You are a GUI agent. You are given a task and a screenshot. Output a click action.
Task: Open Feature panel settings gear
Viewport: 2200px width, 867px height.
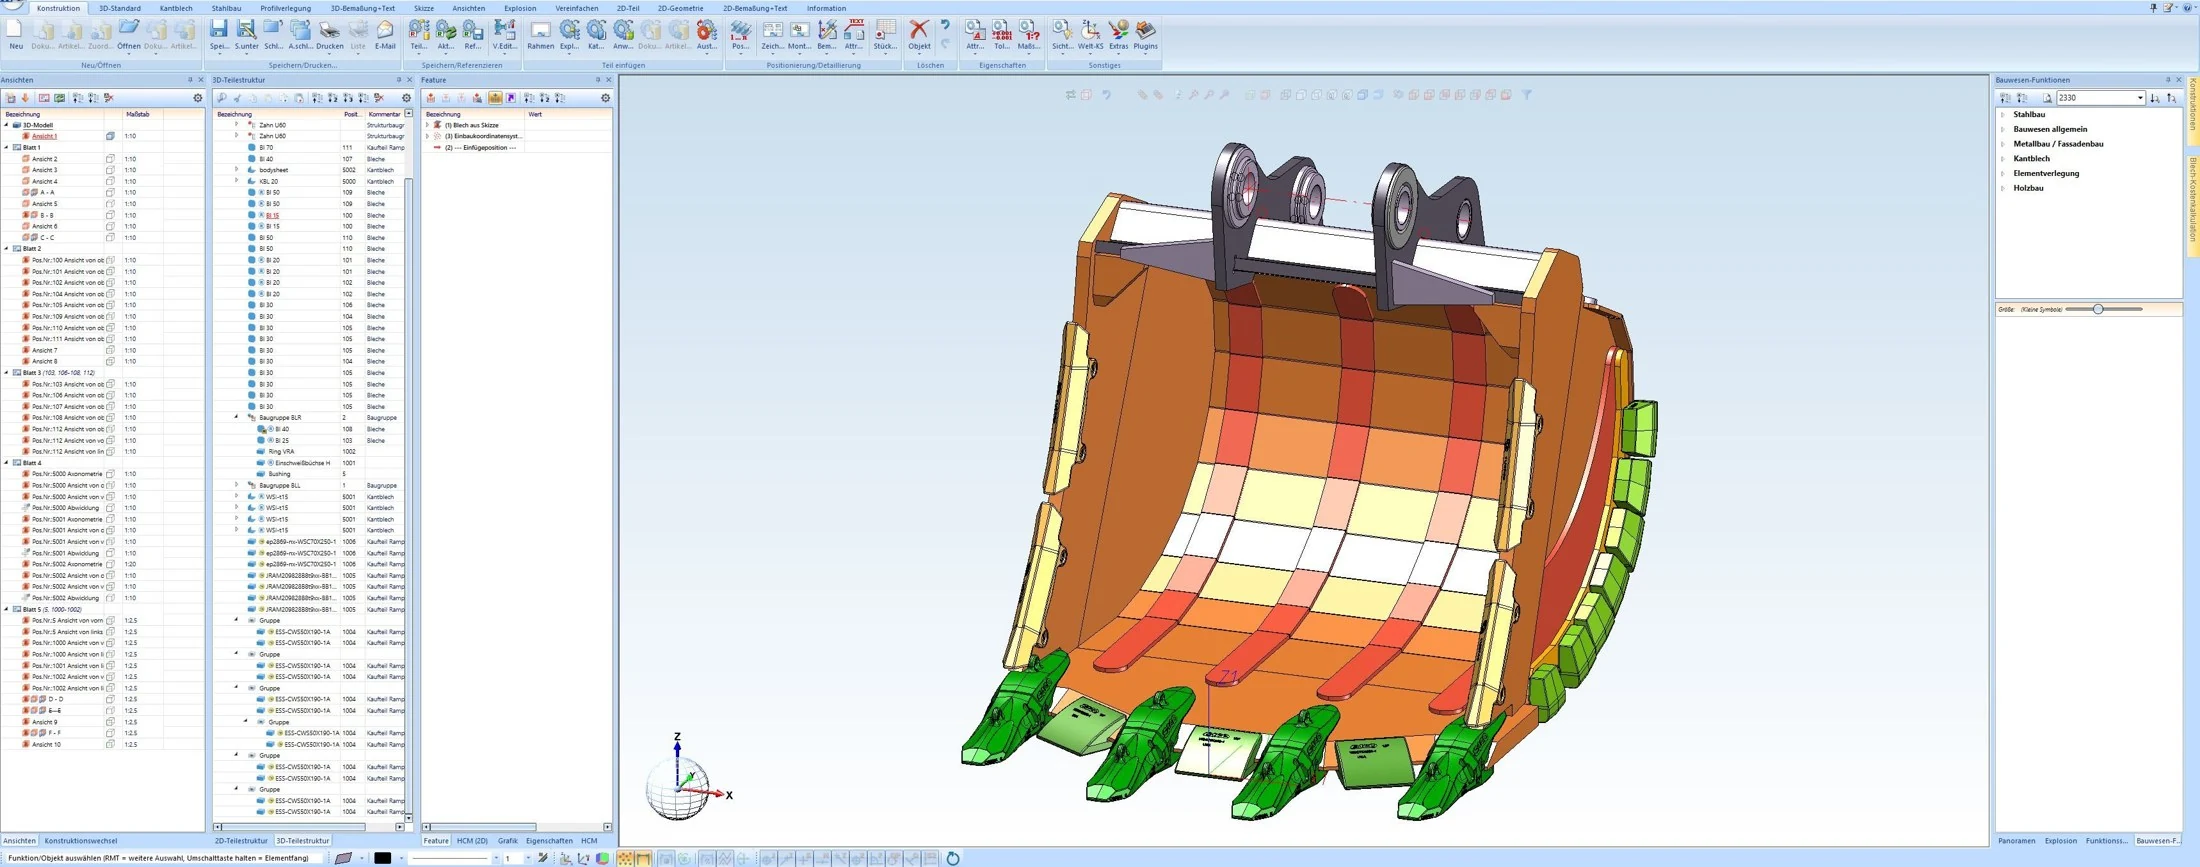click(x=605, y=98)
